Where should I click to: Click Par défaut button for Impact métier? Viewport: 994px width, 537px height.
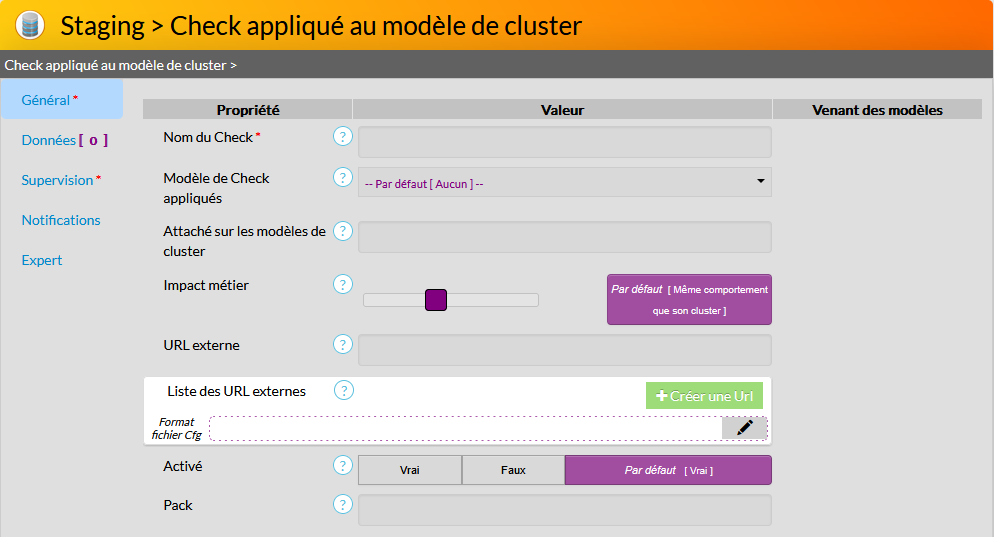click(689, 300)
